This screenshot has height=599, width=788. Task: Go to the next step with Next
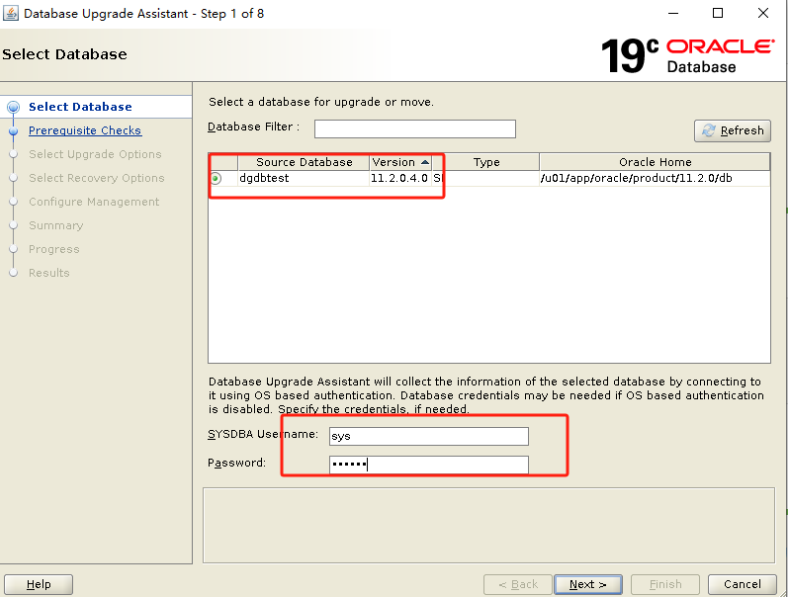coord(587,584)
